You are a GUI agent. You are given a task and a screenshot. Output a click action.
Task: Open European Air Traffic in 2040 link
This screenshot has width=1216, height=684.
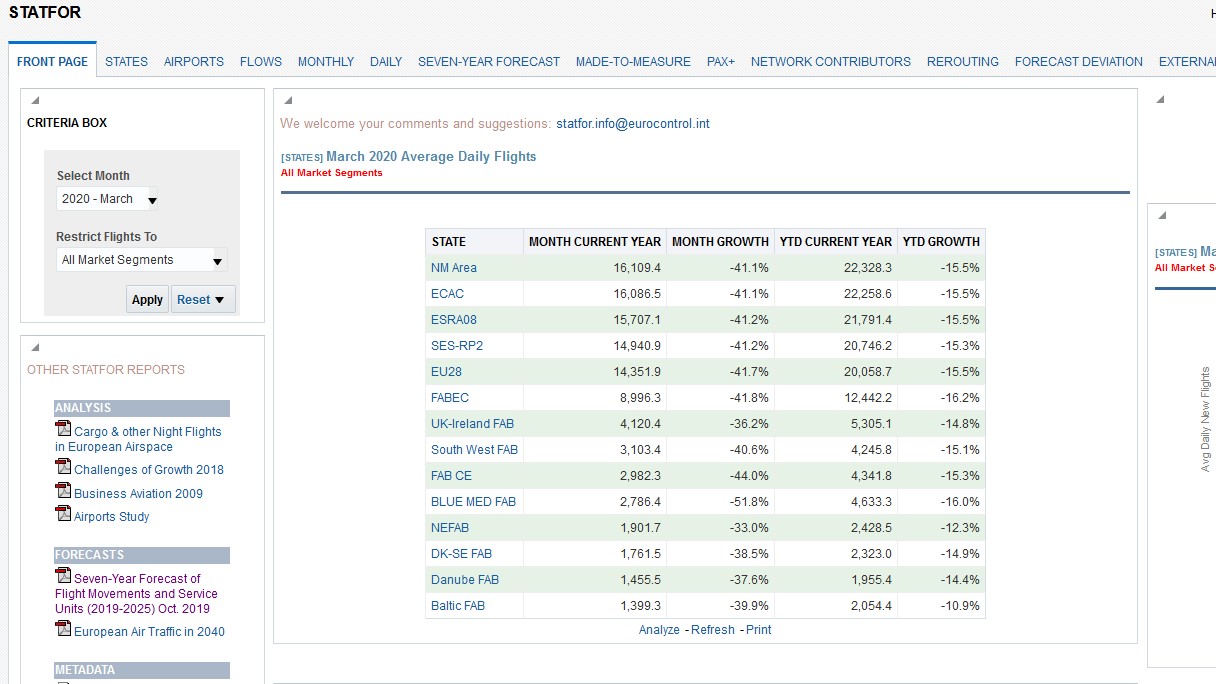[x=149, y=631]
